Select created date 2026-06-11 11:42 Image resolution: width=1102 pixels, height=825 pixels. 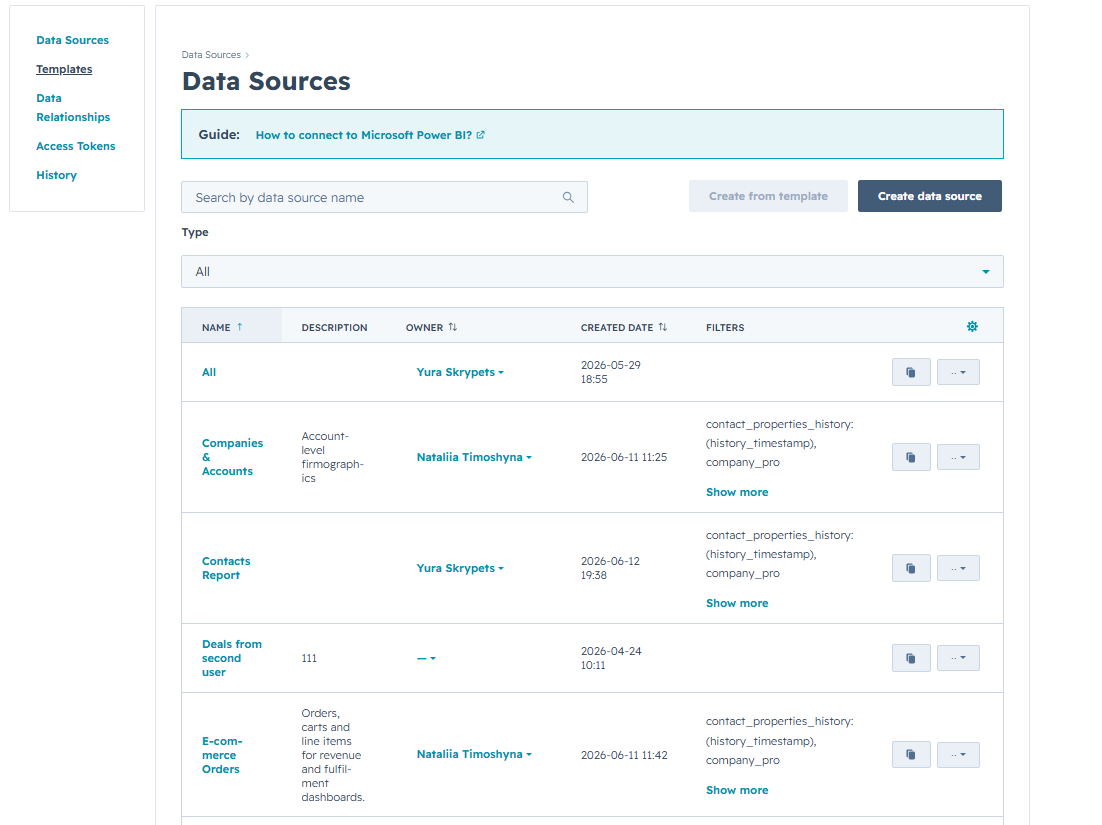624,755
